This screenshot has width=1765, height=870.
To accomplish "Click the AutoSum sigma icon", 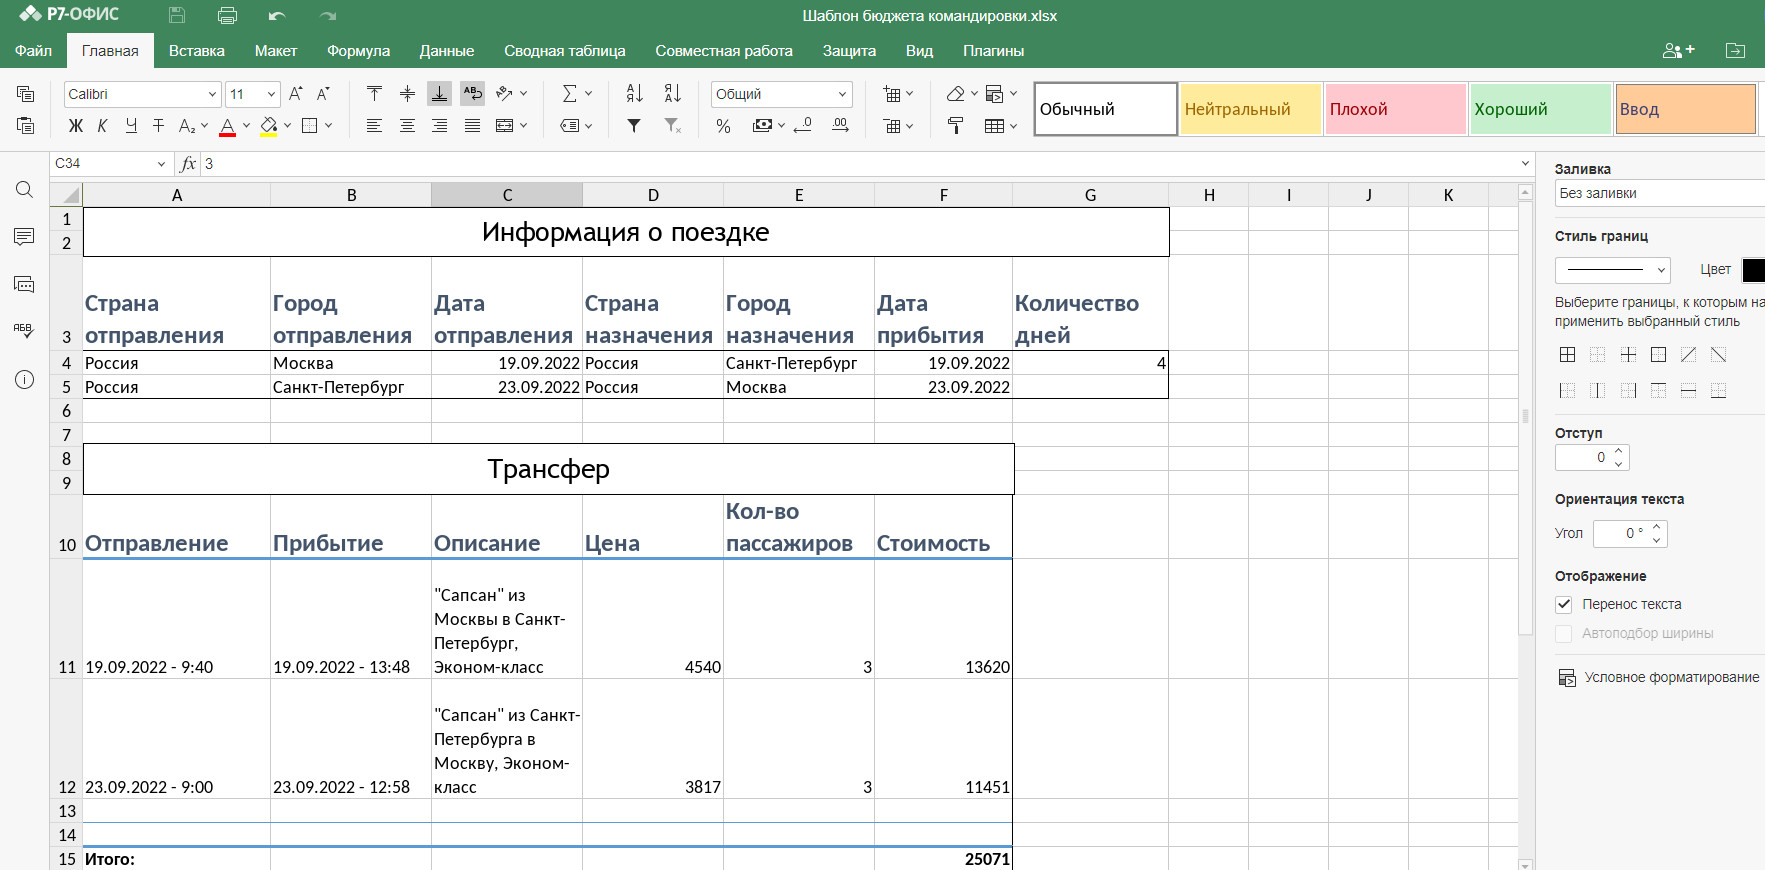I will [569, 94].
